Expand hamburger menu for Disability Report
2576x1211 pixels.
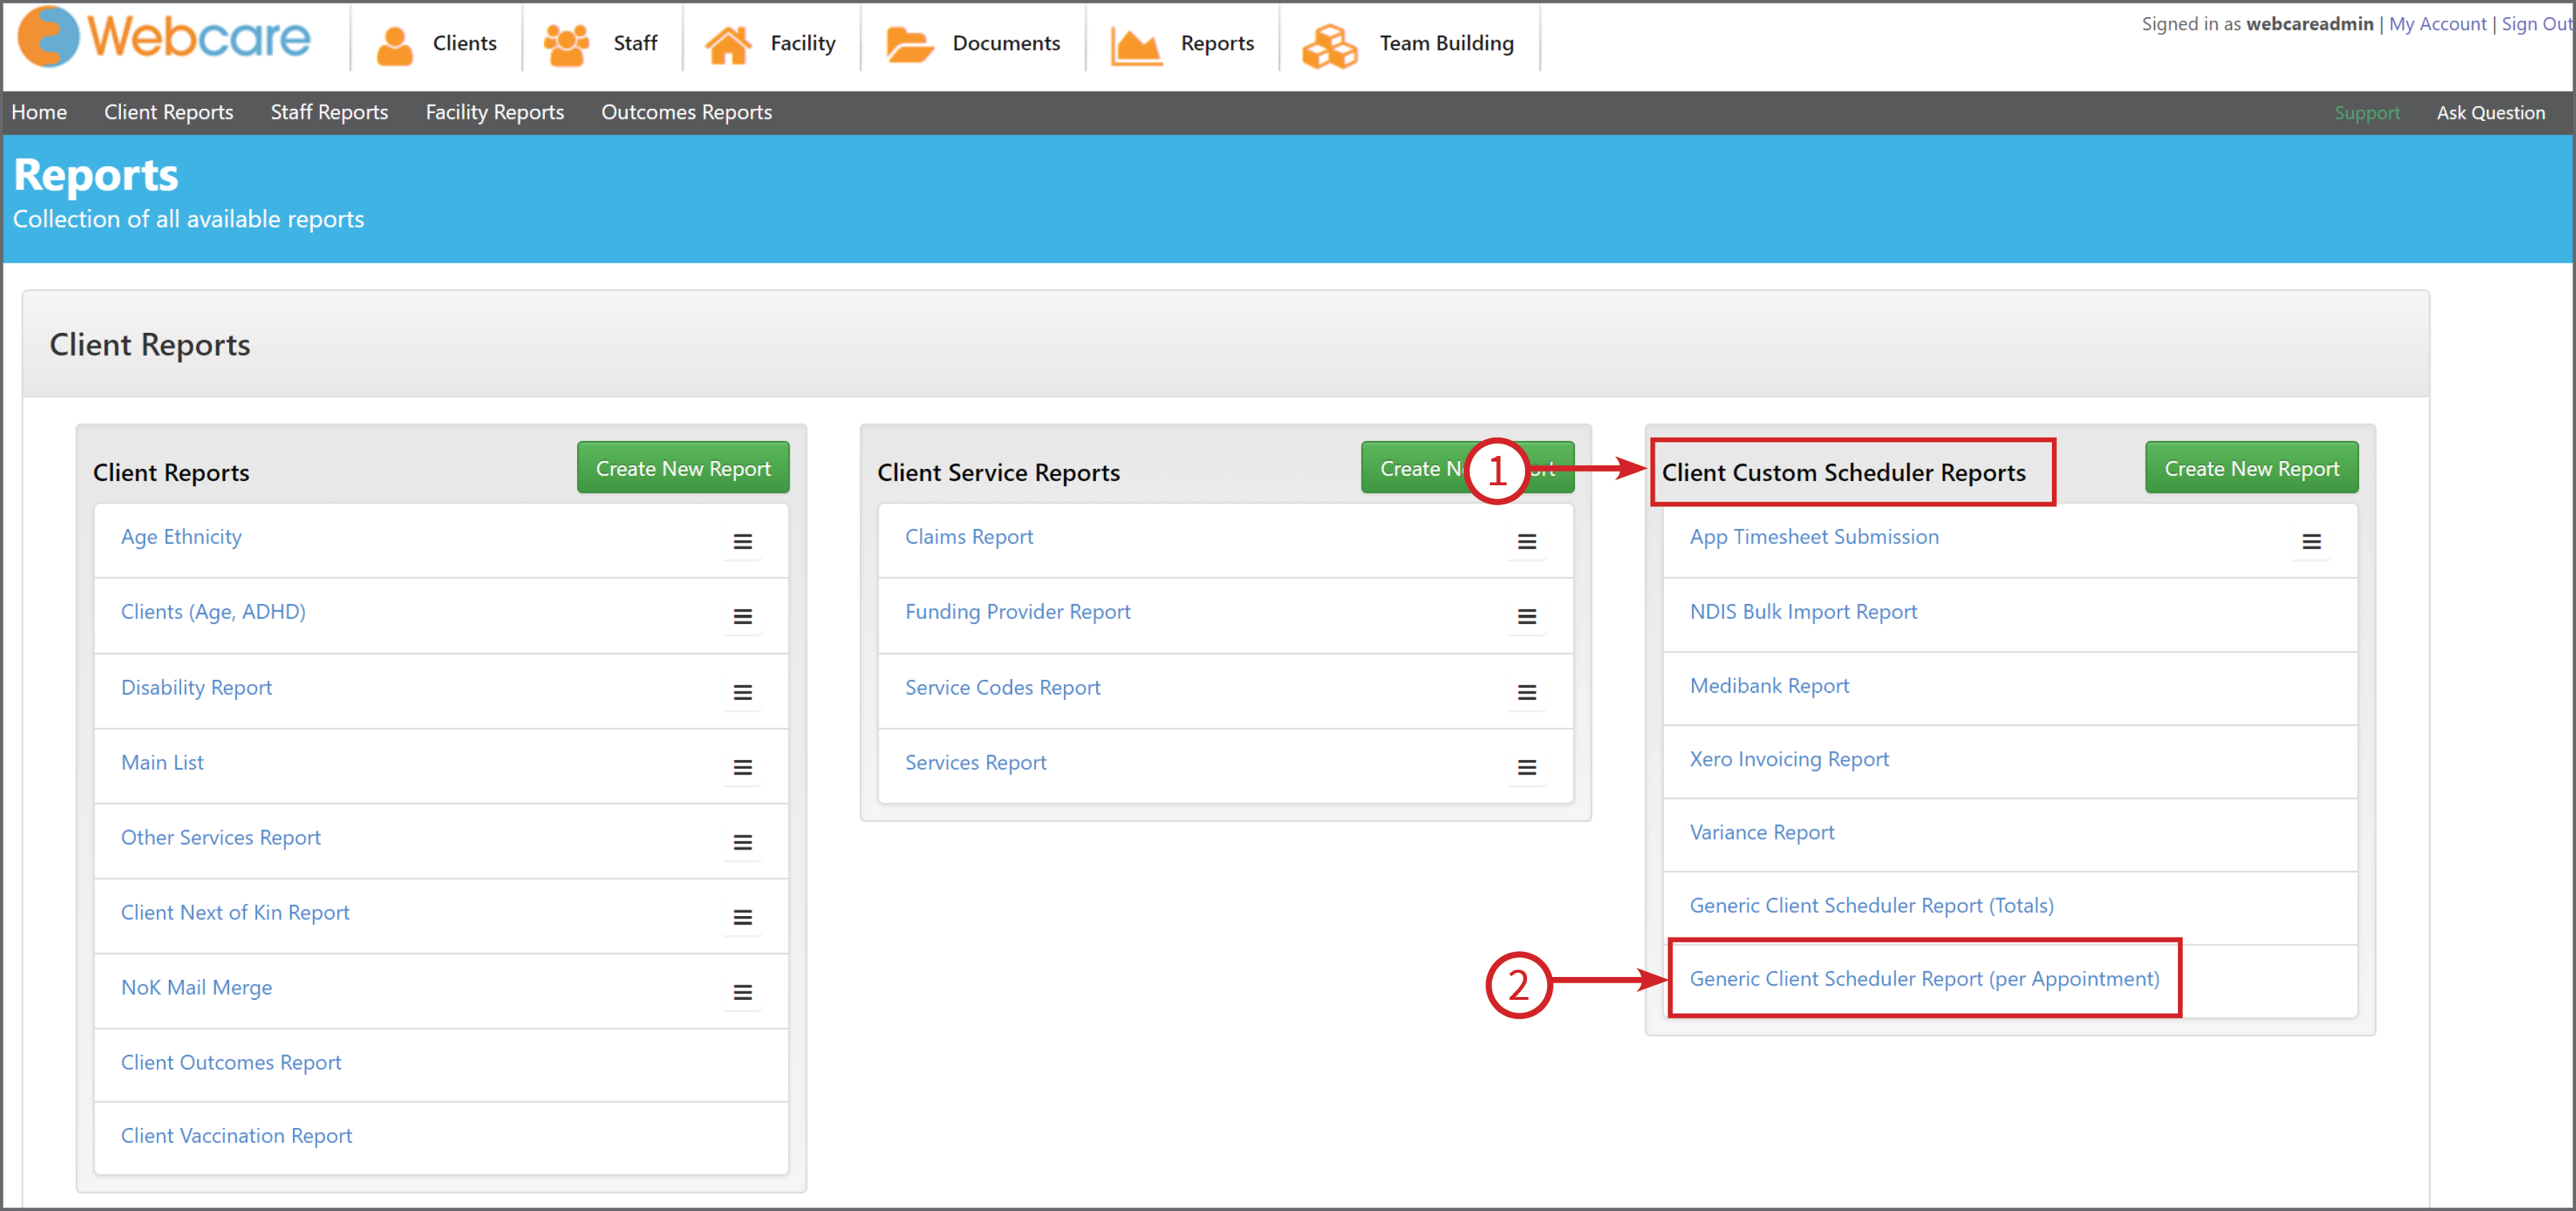pos(742,692)
